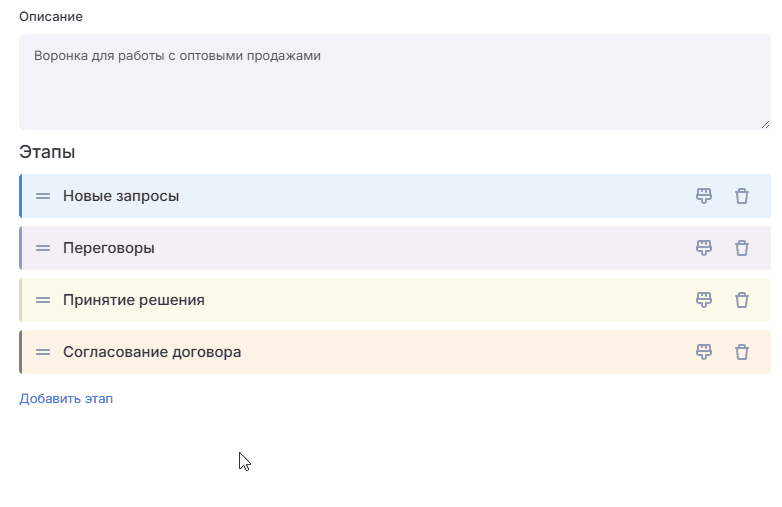Screen dimensions: 782x507
Task: Change color of Переговоры stage
Action: pos(704,248)
